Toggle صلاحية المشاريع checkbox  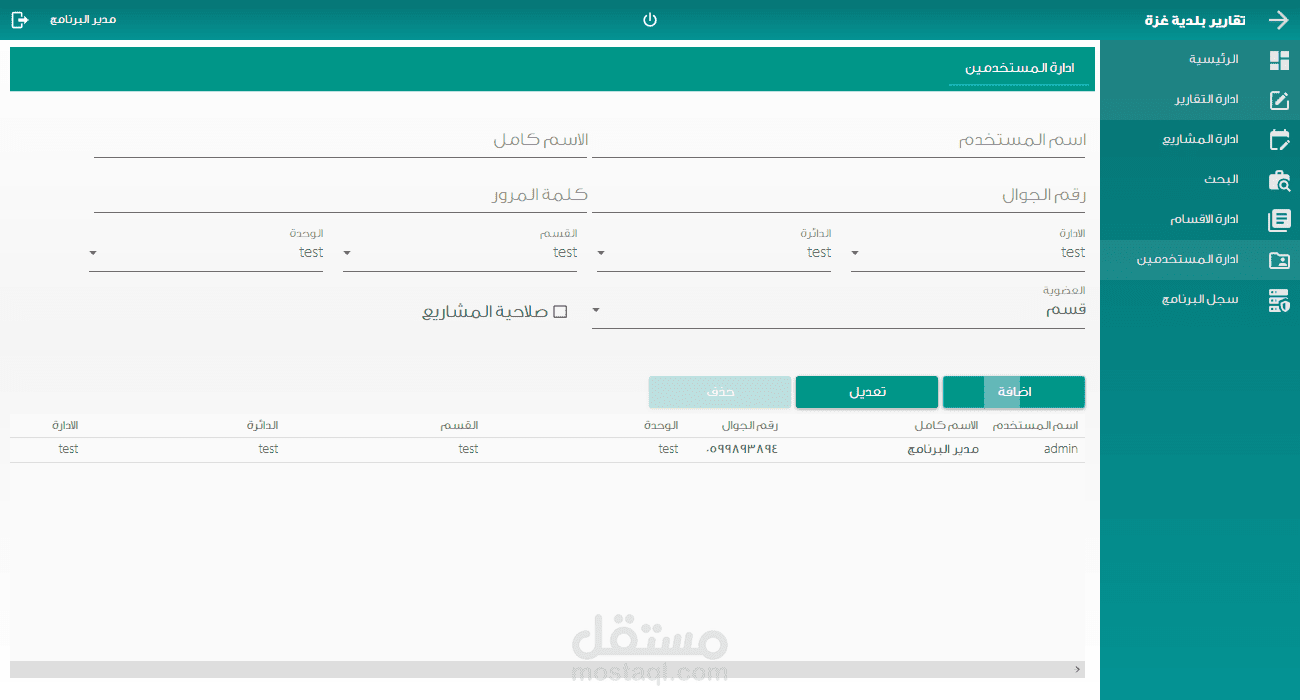click(560, 312)
